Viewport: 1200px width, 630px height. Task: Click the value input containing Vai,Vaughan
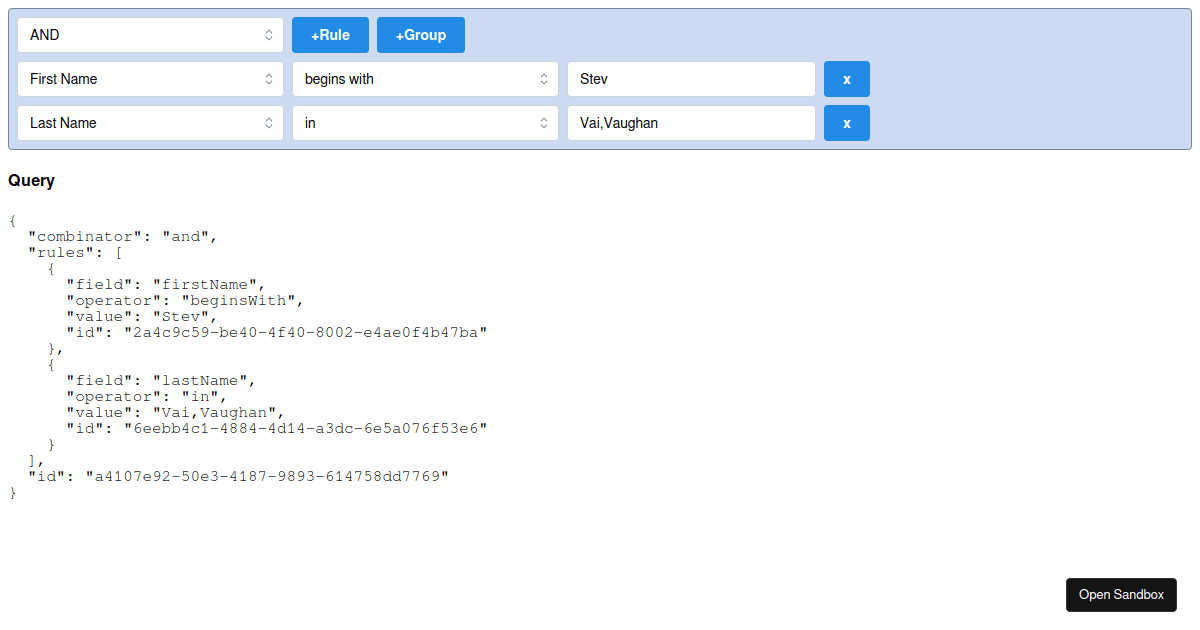[690, 122]
